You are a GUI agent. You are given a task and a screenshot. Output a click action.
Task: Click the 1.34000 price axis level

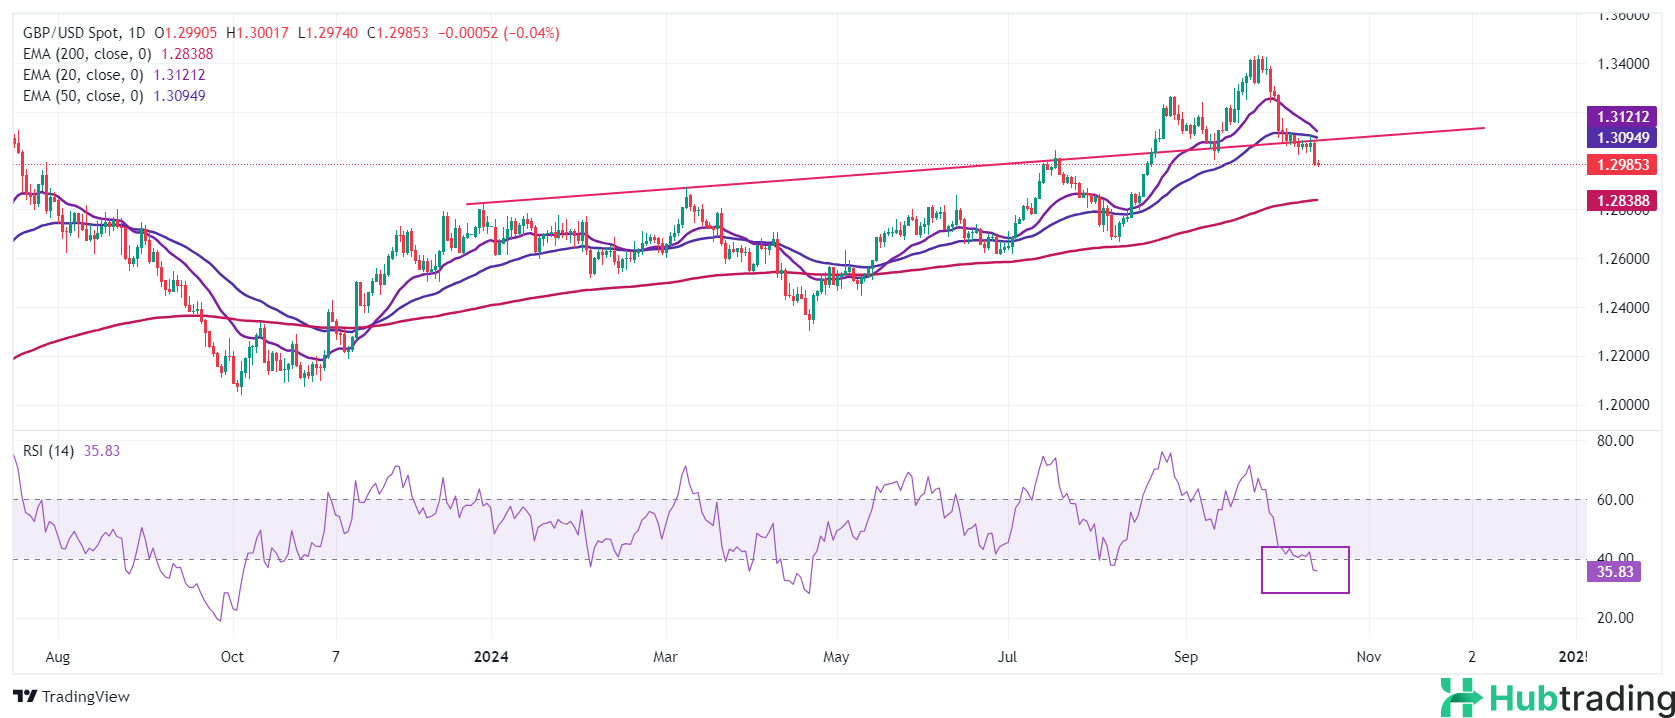coord(1622,64)
